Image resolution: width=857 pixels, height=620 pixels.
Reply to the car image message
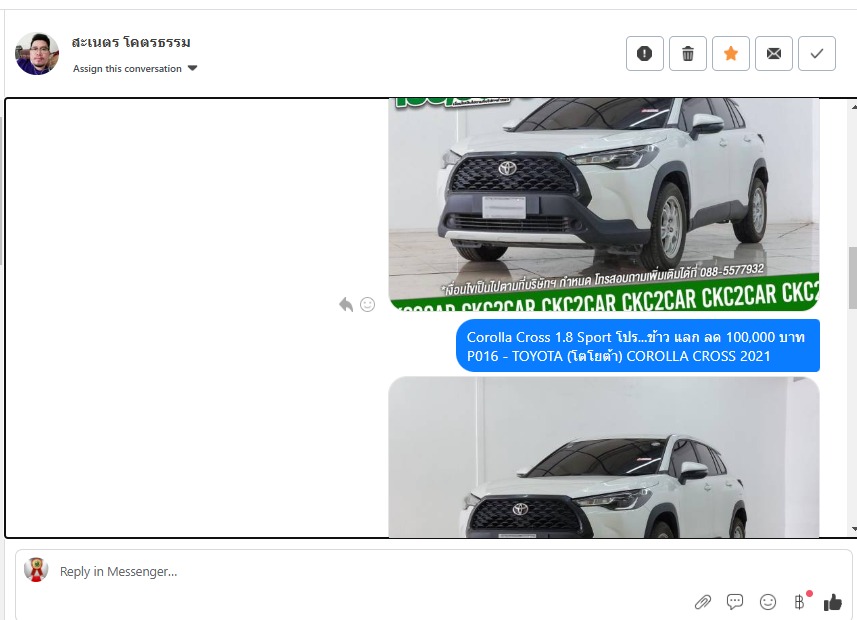click(x=346, y=304)
